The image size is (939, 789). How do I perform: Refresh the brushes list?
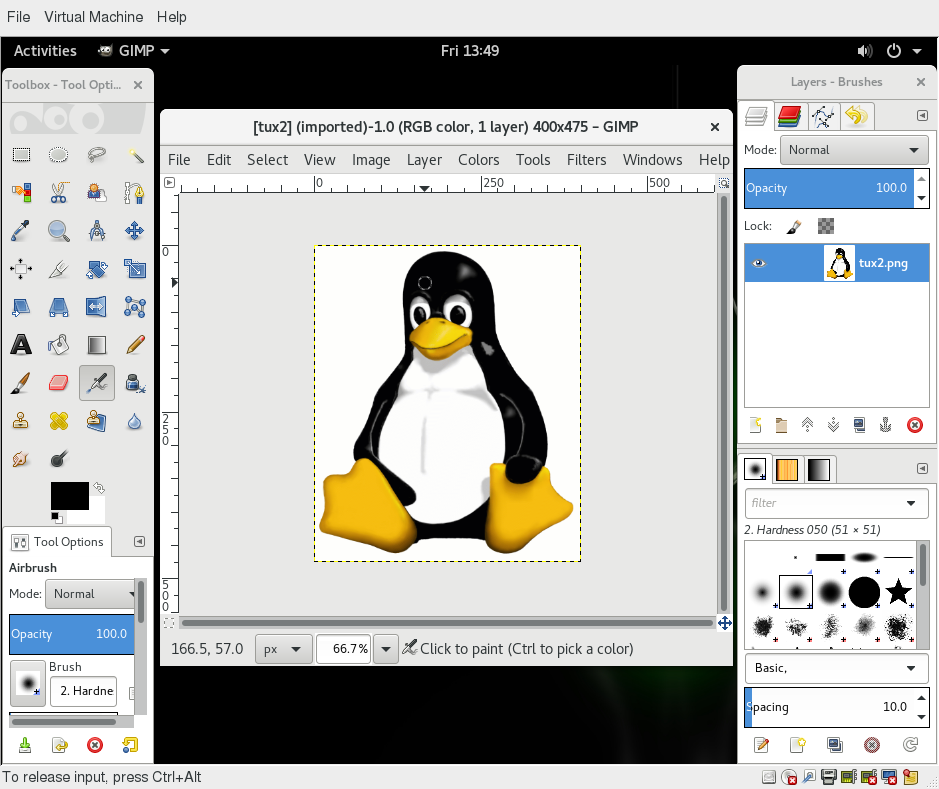pos(910,745)
